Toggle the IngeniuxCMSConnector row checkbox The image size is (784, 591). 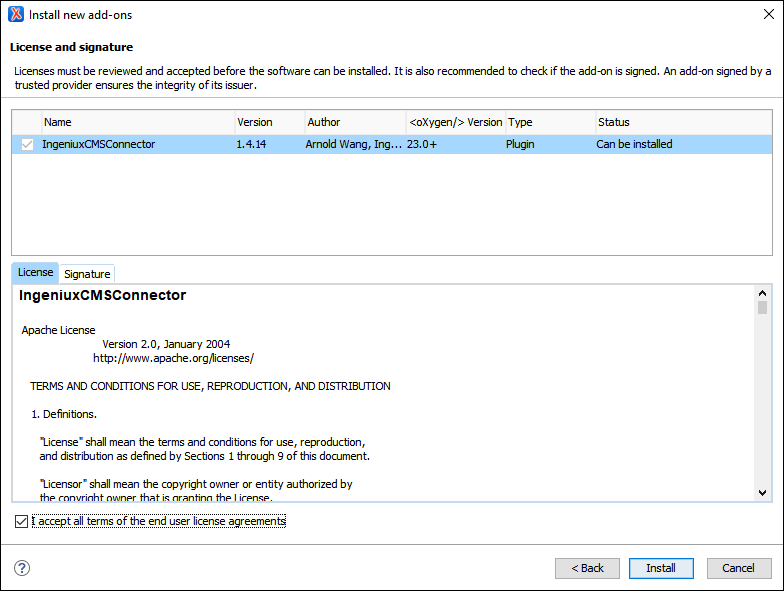pos(27,144)
